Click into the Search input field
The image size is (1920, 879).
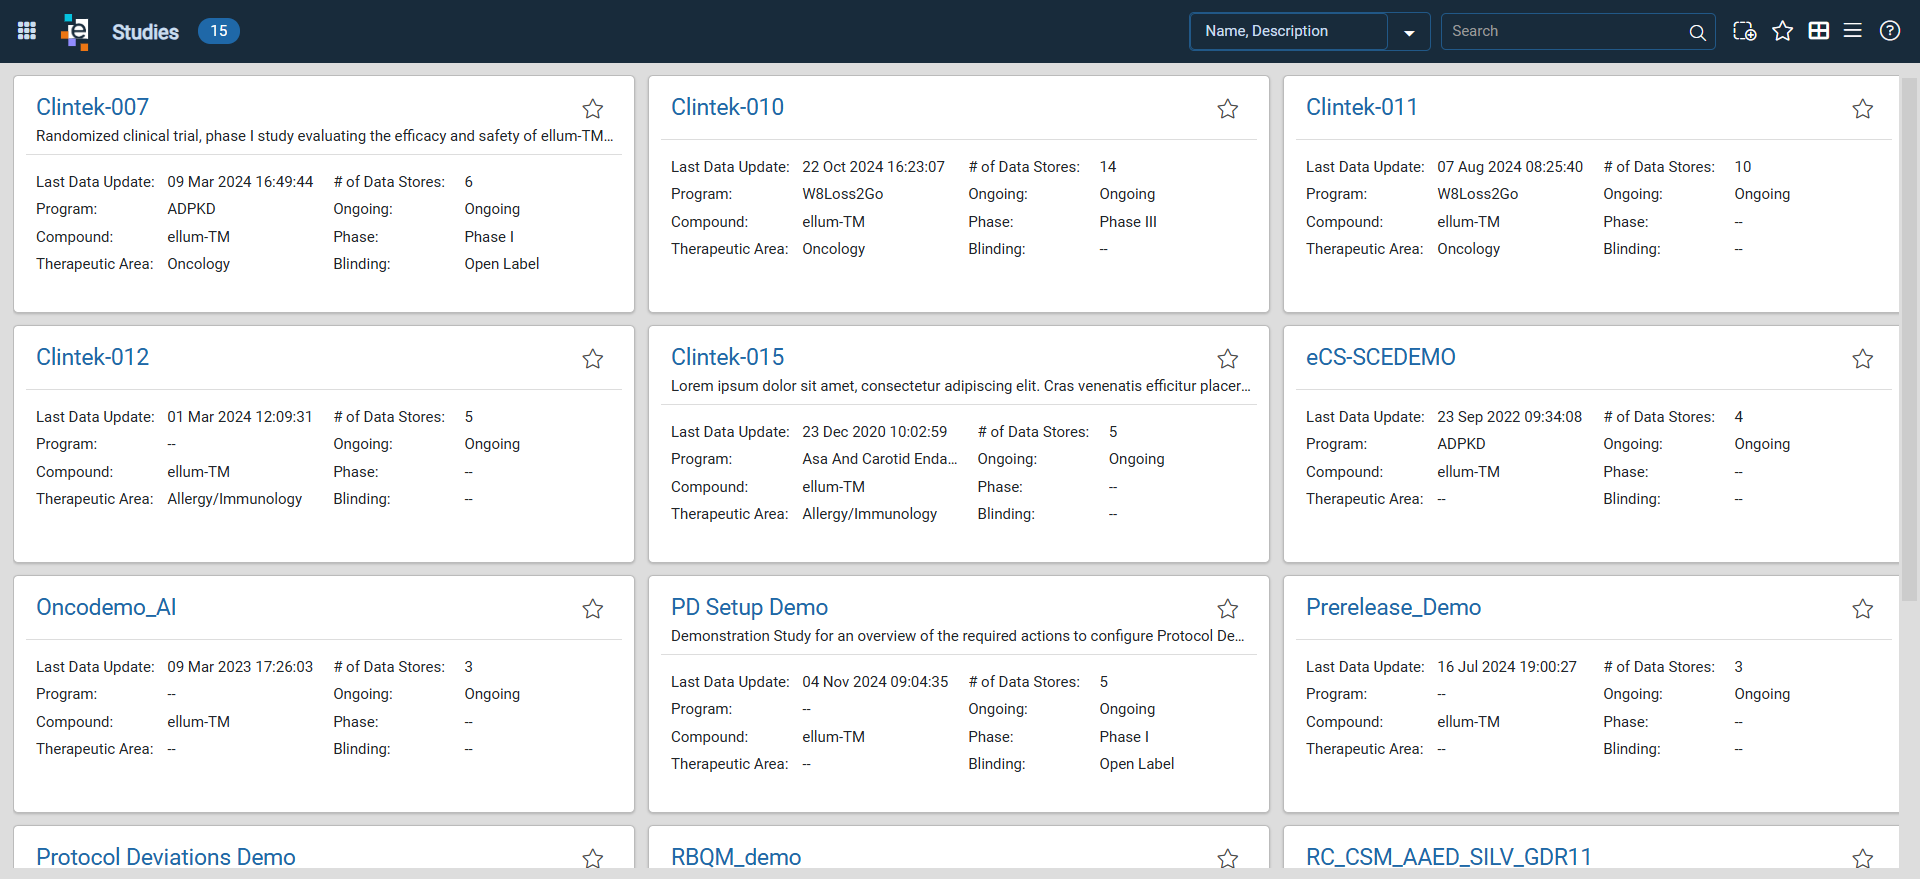1565,31
